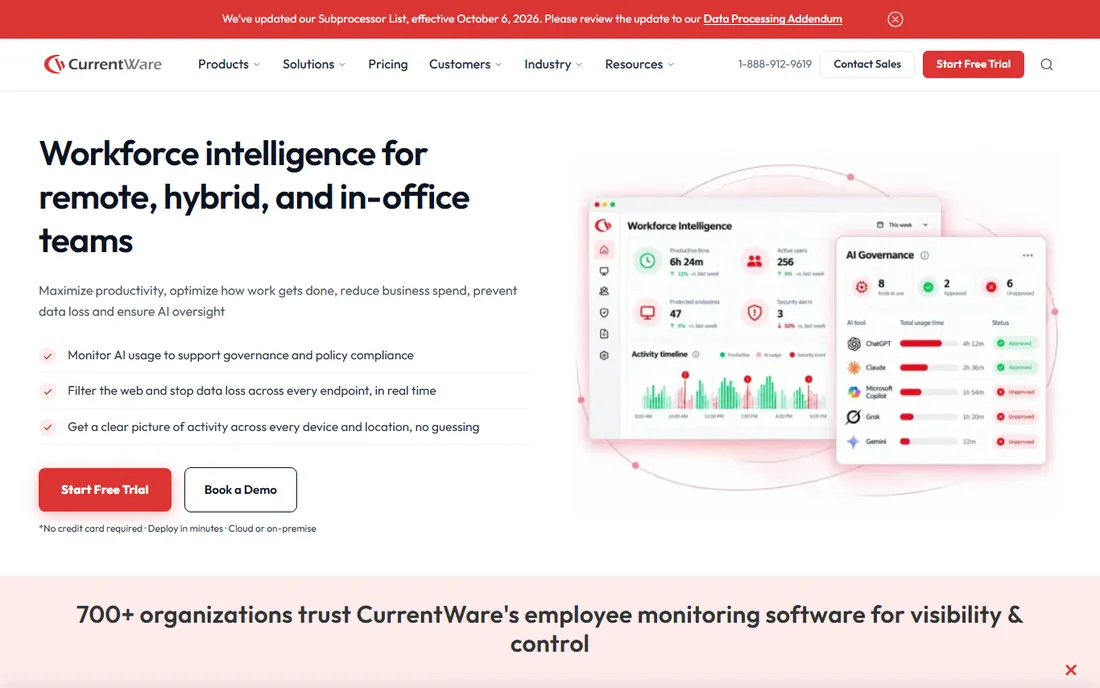Screen dimensions: 1100x688
Task: Click the large Start Free Trial hero button
Action: [105, 490]
